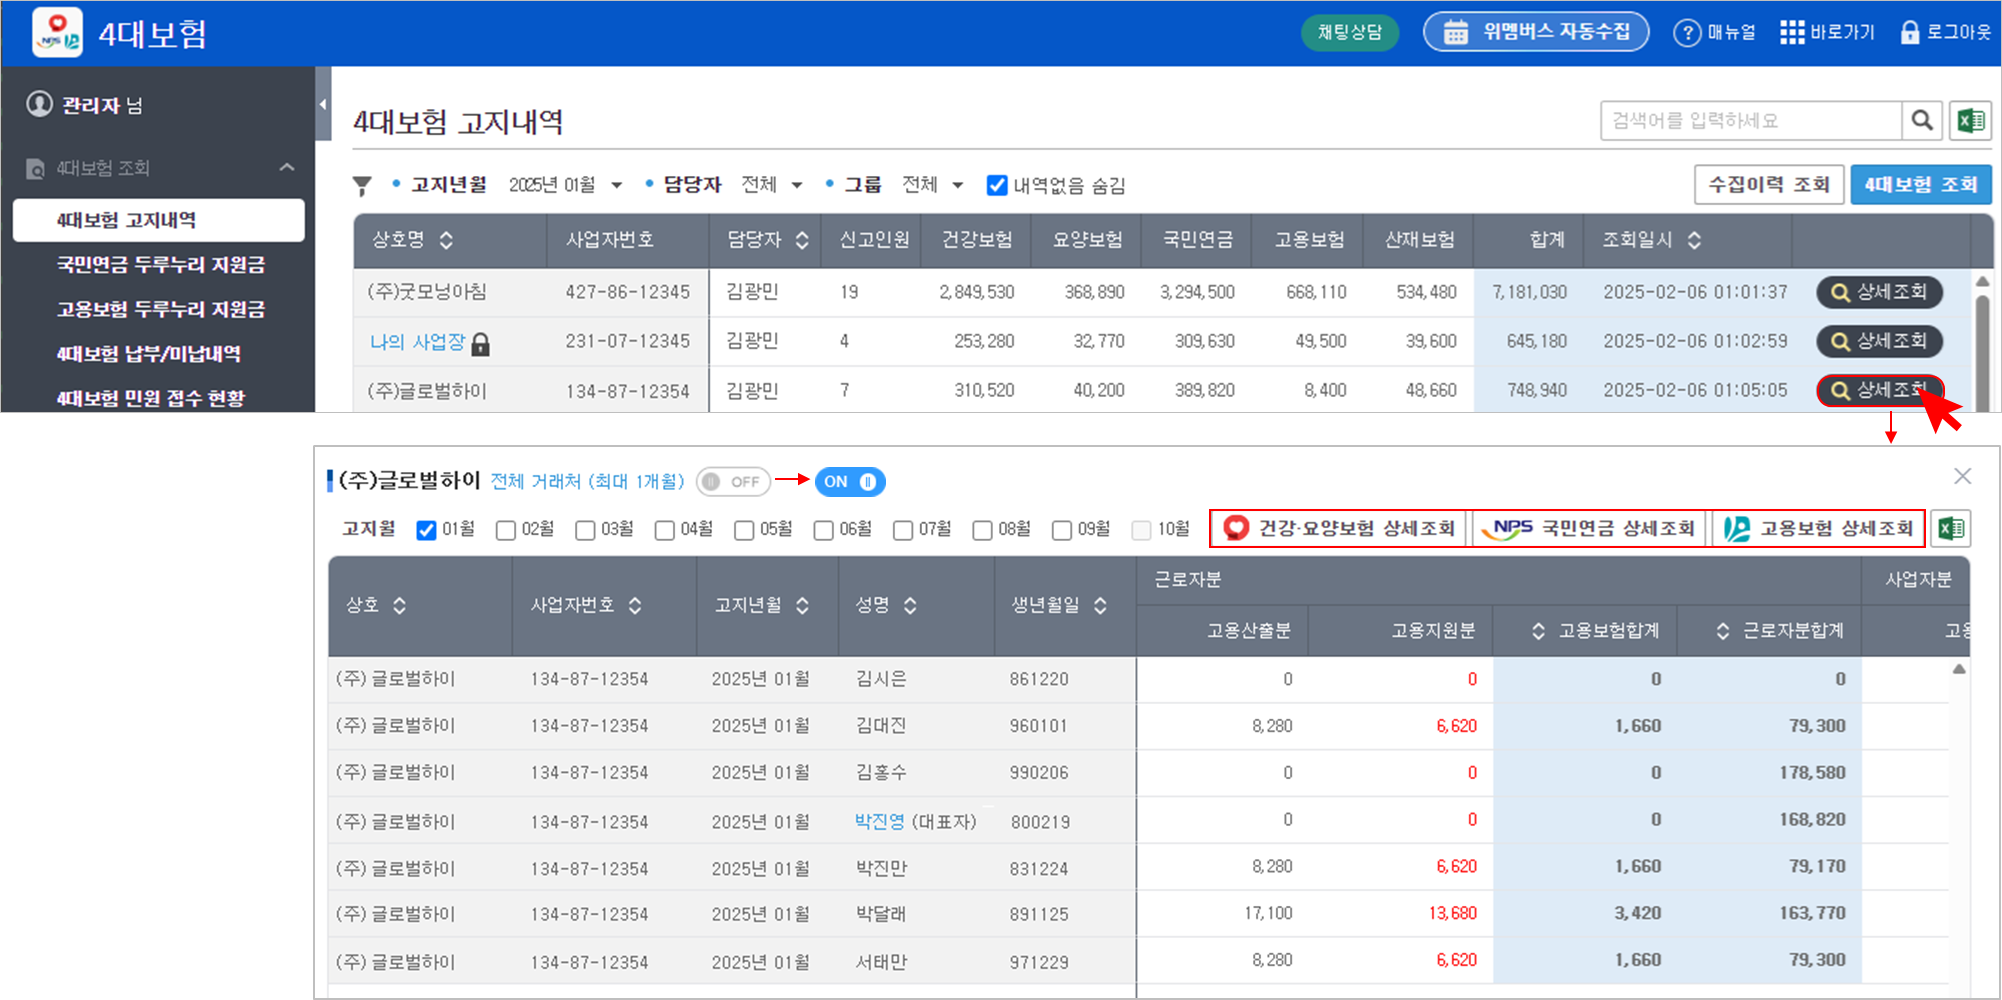Click 상세조회 for (주)굿모닝아침 row
2002x1000 pixels.
pyautogui.click(x=1879, y=292)
